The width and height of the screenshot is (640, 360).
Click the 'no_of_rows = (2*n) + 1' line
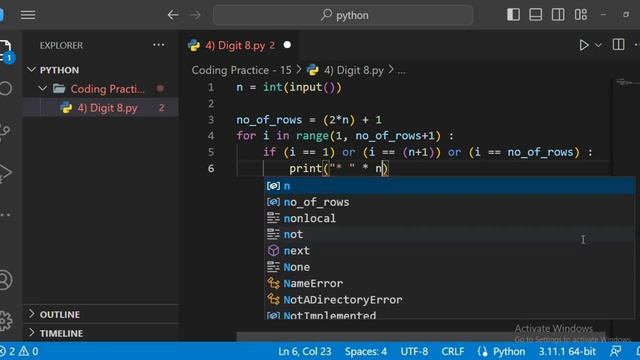(x=309, y=120)
